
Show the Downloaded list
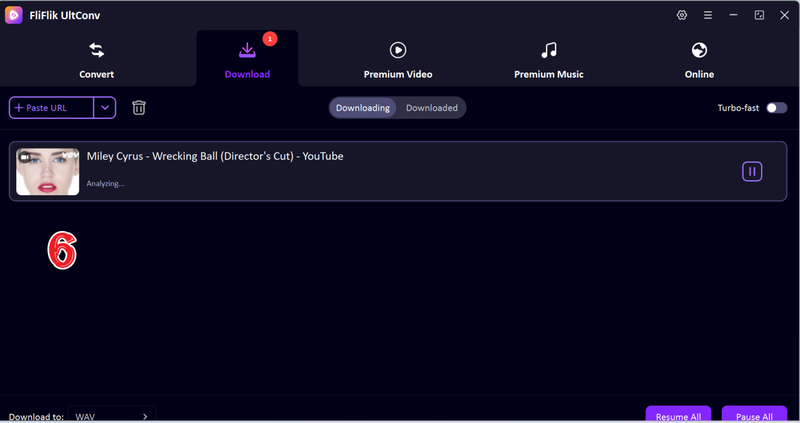[x=432, y=108]
